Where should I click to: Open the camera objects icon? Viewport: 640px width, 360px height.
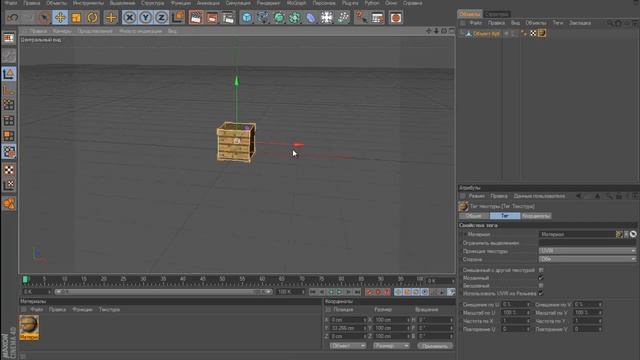[x=343, y=18]
